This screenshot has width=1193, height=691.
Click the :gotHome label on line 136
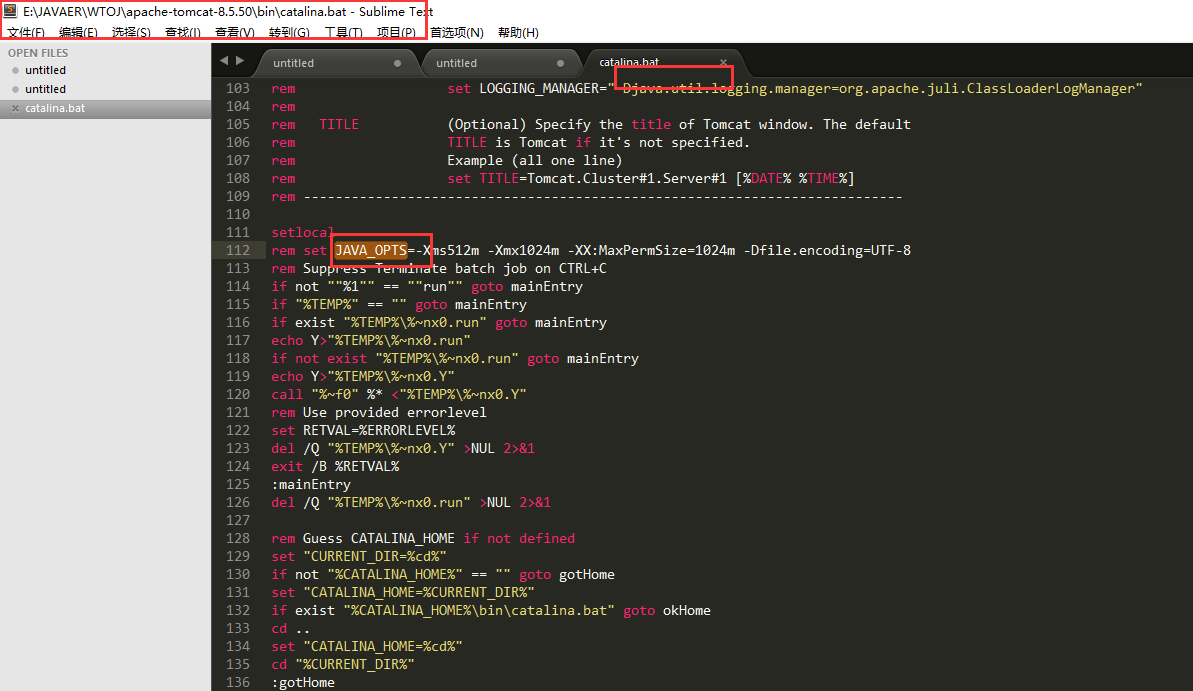point(303,682)
